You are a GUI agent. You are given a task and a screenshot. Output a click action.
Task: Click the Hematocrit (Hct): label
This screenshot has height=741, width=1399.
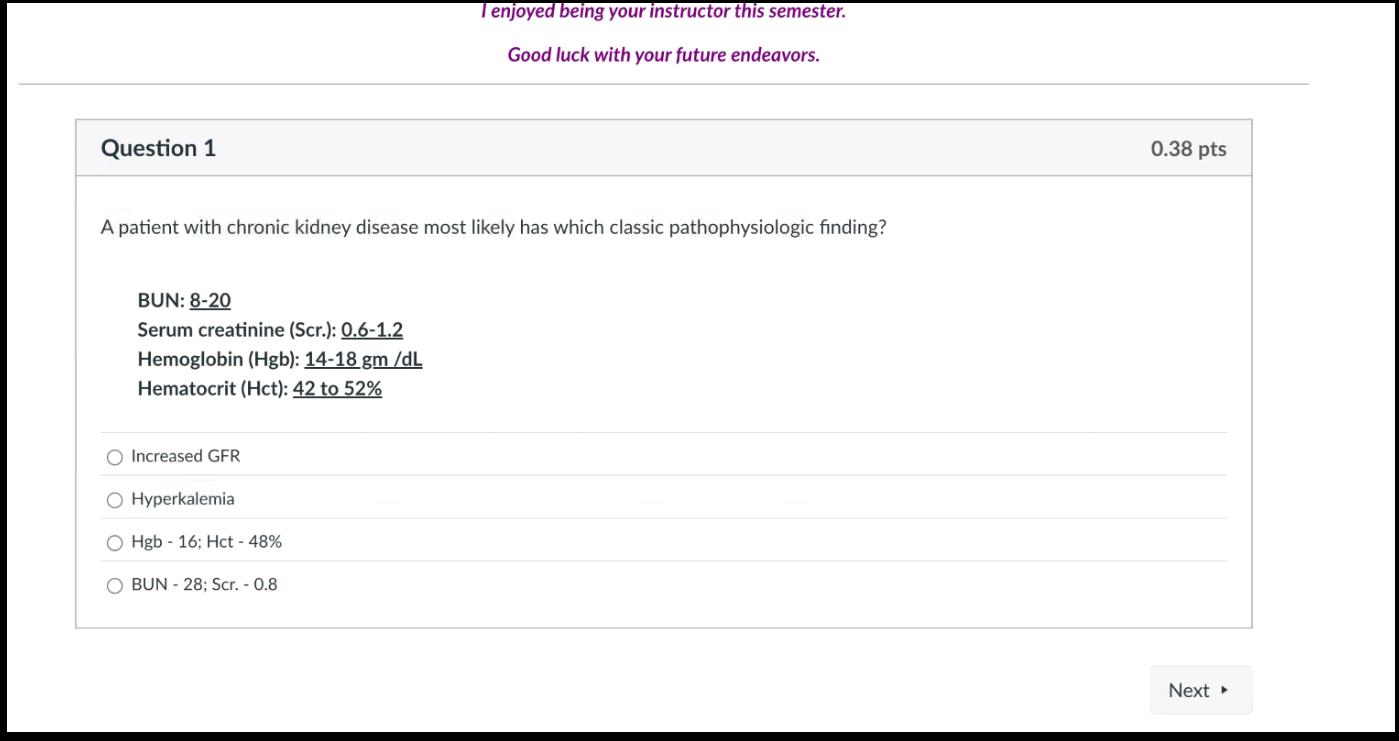213,388
